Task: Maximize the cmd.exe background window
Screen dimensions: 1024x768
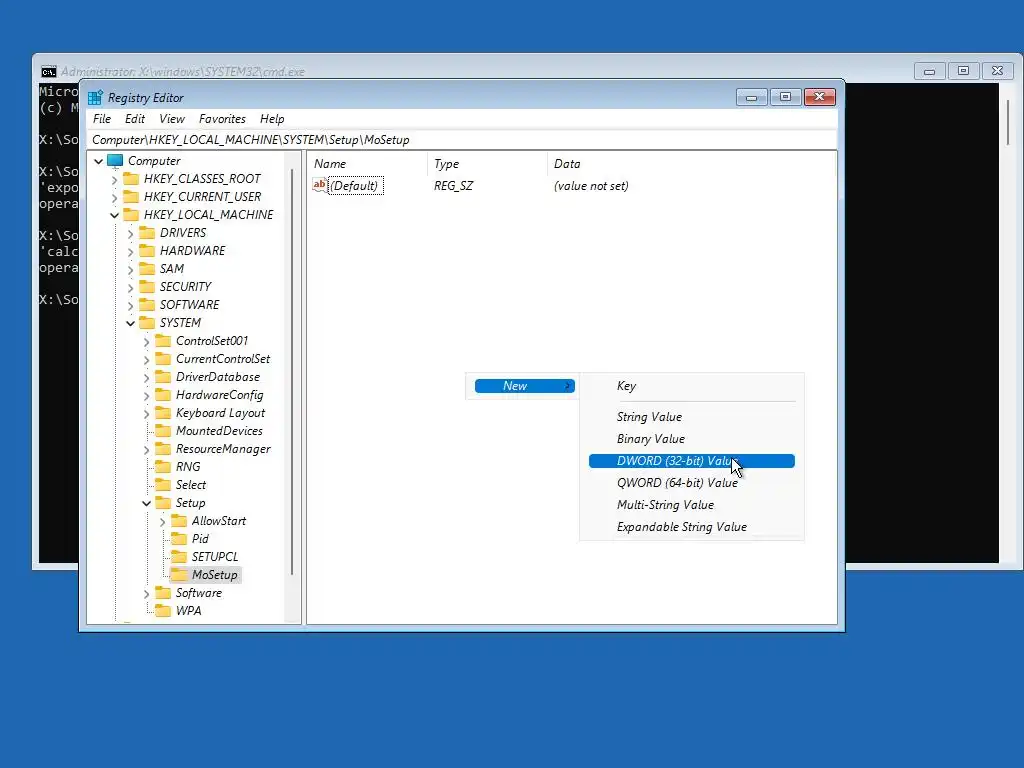Action: (963, 71)
